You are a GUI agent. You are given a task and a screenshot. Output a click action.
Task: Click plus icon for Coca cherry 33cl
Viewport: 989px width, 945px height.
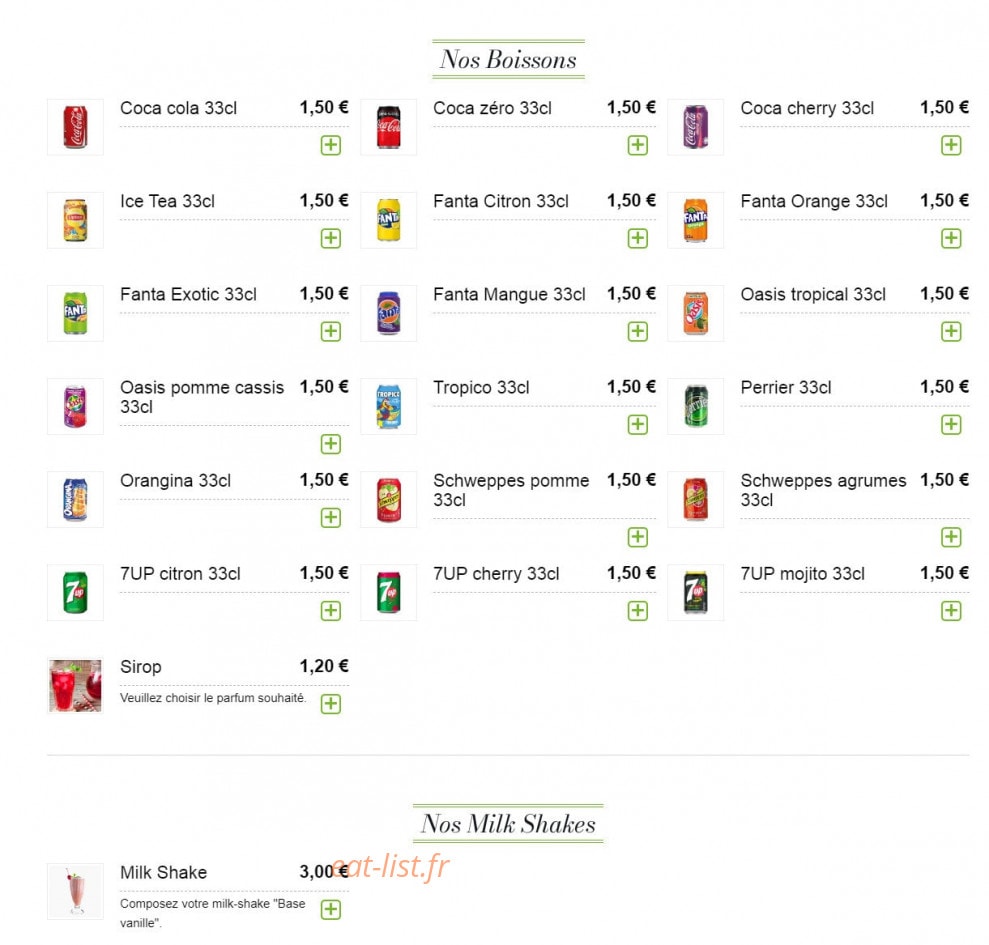(x=951, y=145)
